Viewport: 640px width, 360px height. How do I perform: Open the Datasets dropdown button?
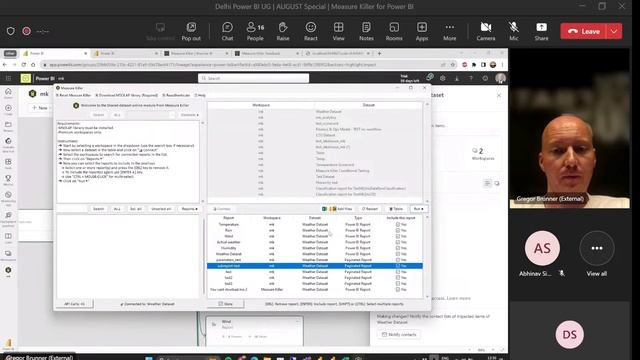(x=189, y=115)
